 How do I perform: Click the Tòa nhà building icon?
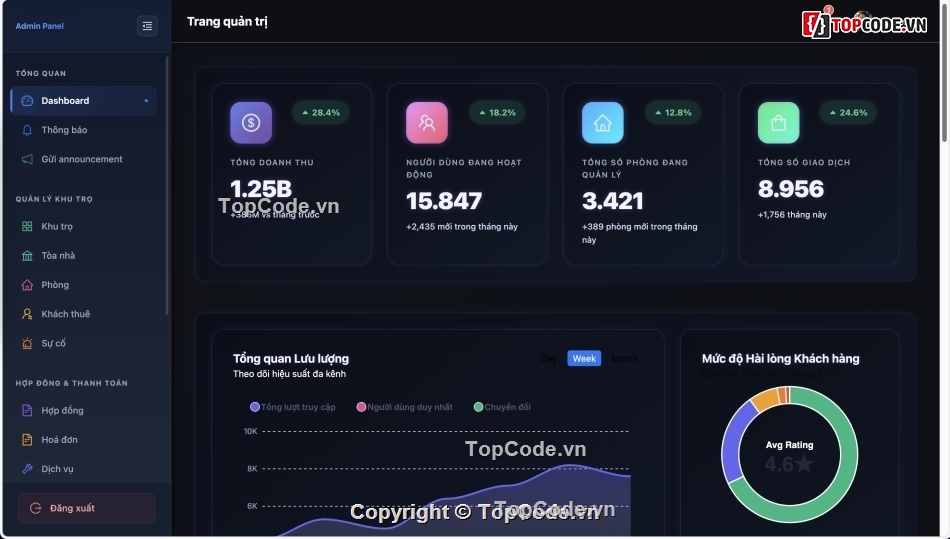pos(27,256)
